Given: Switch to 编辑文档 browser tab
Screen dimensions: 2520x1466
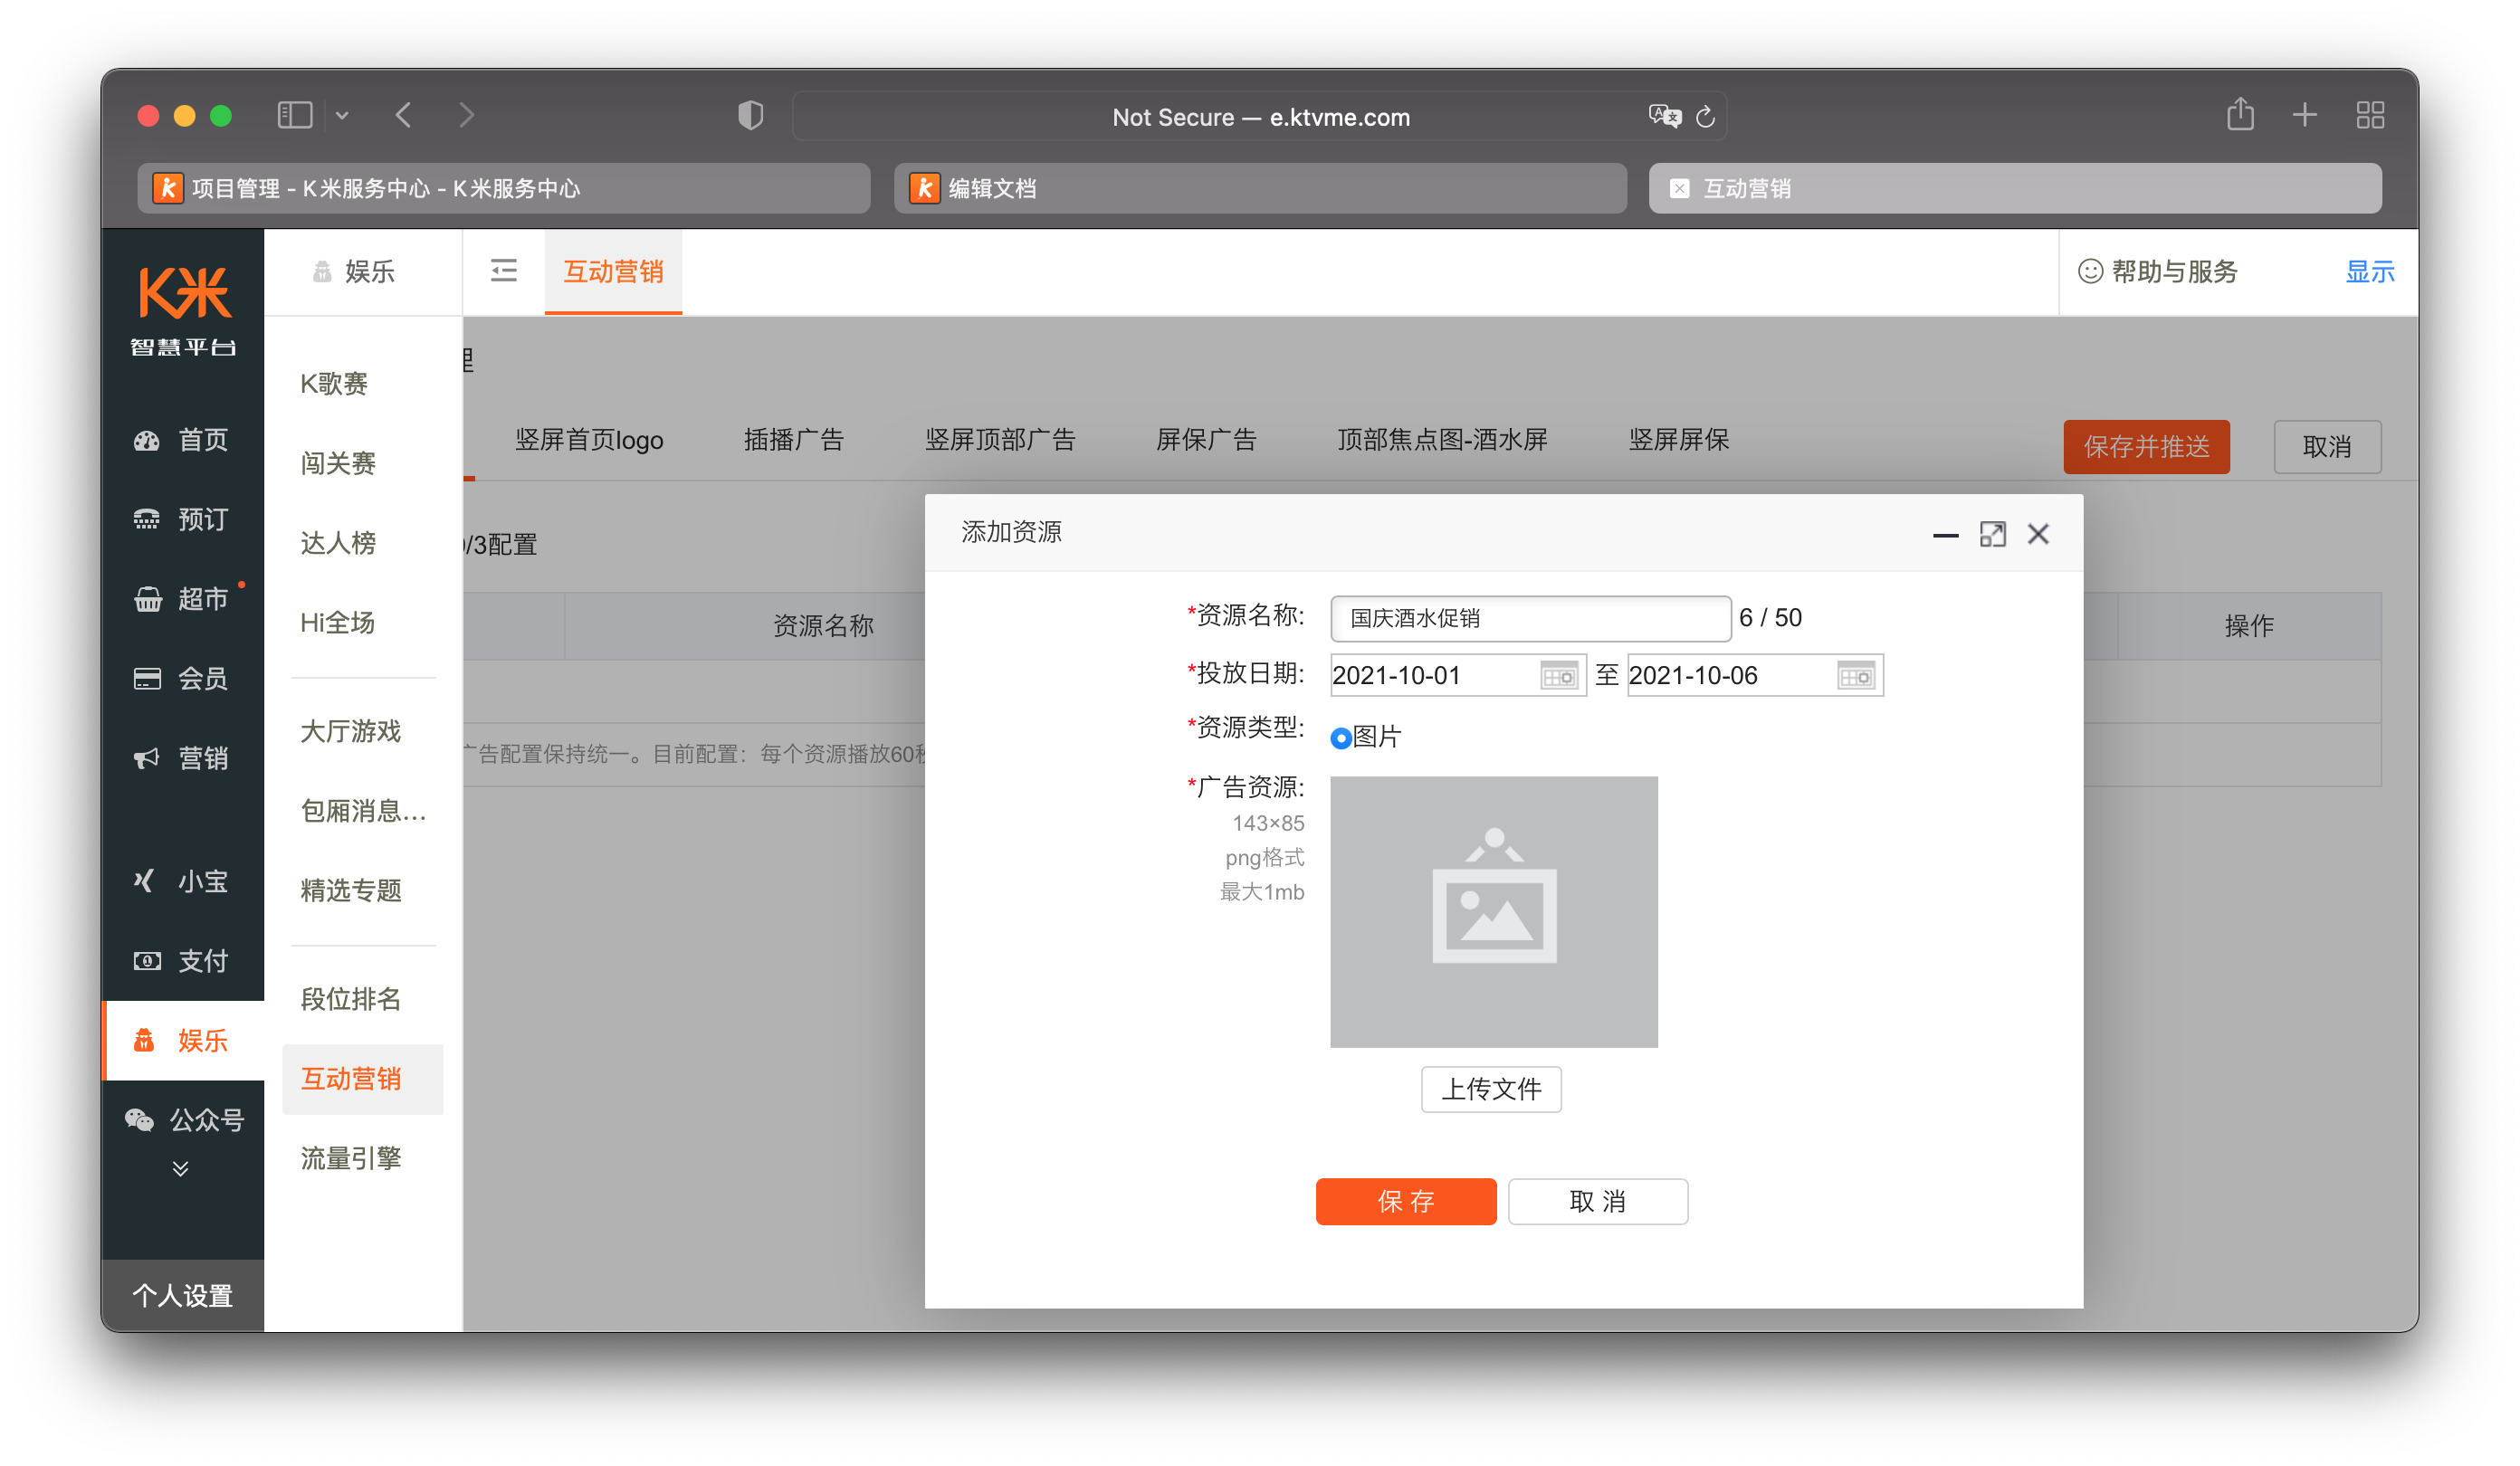Looking at the screenshot, I should [1260, 188].
